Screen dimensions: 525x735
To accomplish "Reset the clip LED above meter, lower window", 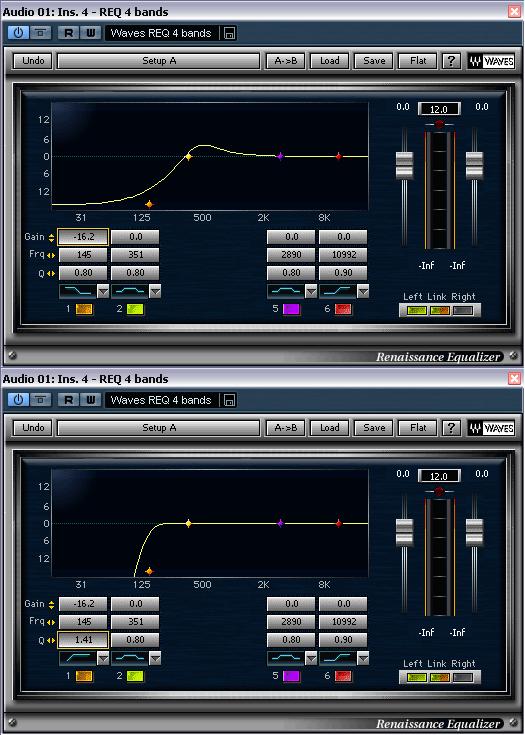I will point(439,491).
